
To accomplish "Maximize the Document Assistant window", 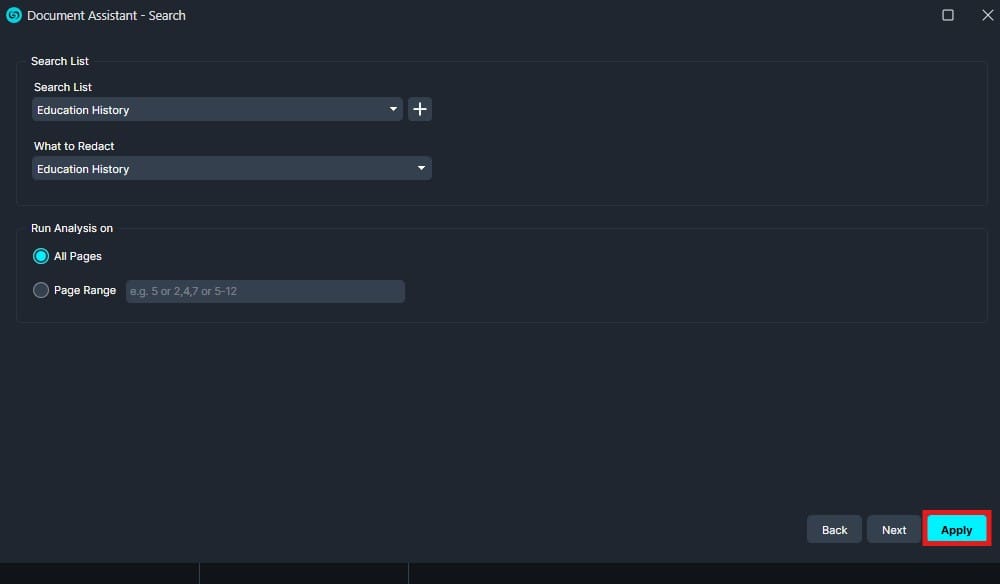I will tap(948, 15).
